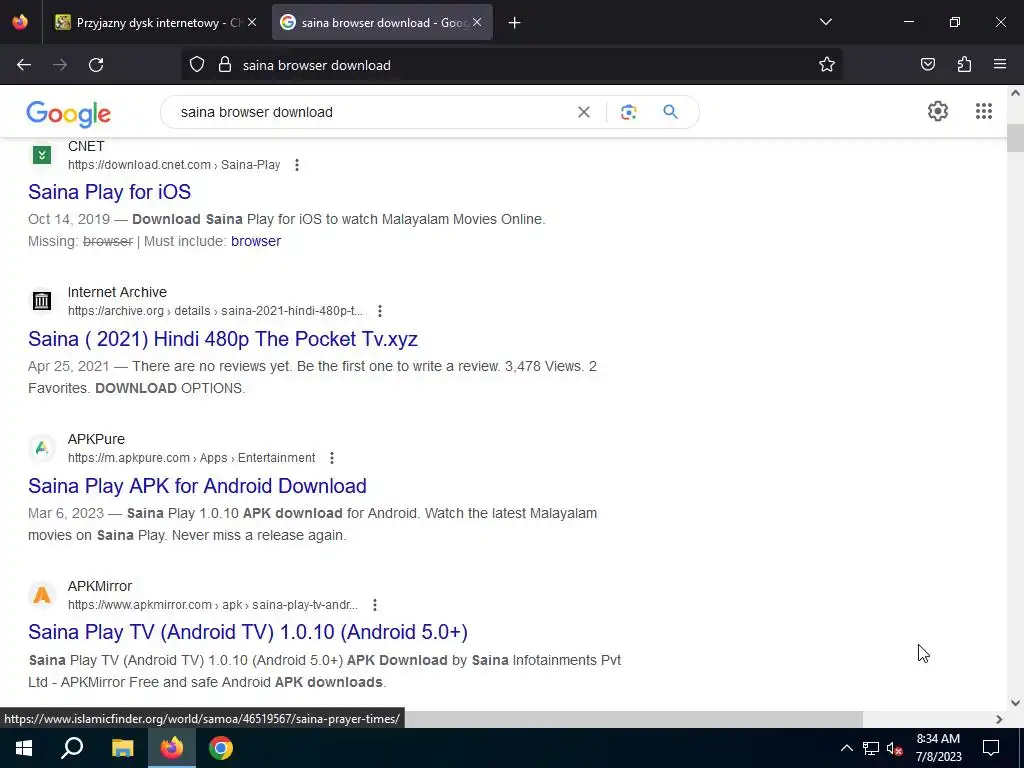Bookmark this page with star icon
The width and height of the screenshot is (1024, 768).
coord(827,65)
